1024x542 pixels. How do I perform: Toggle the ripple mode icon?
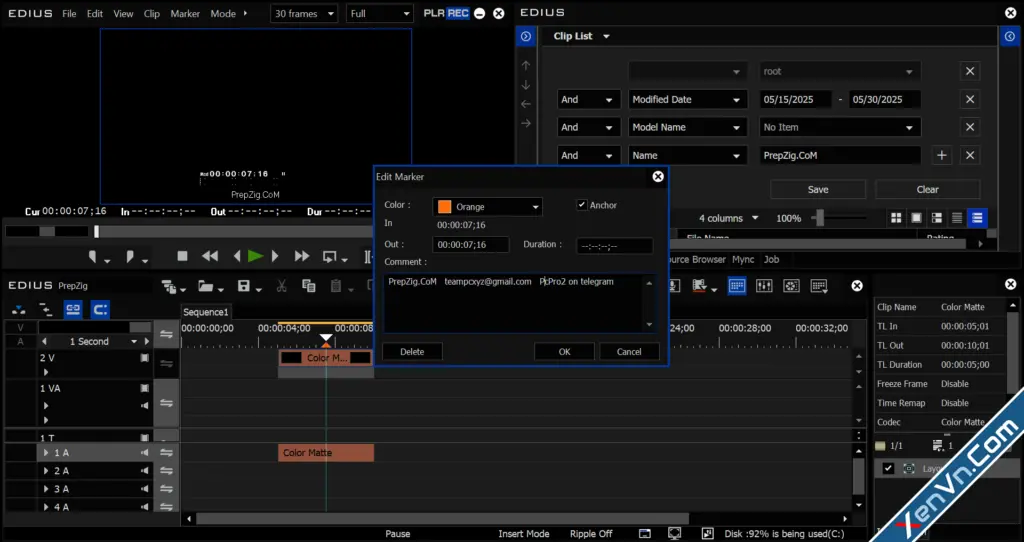click(x=46, y=310)
